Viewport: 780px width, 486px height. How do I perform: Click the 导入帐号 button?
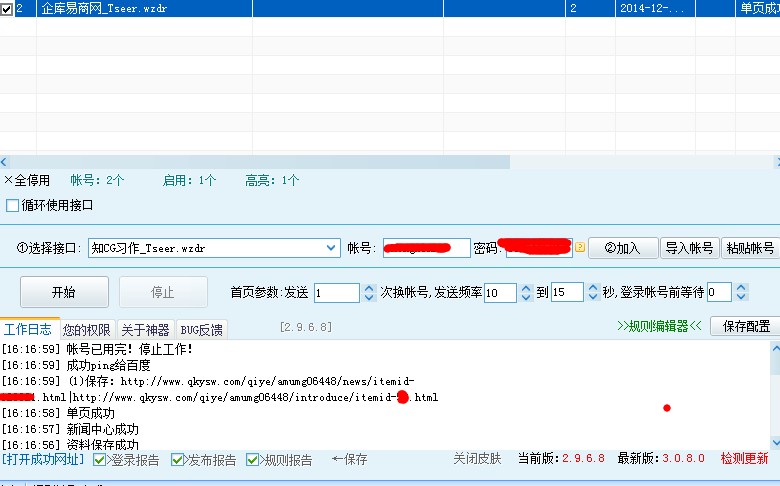click(x=689, y=248)
